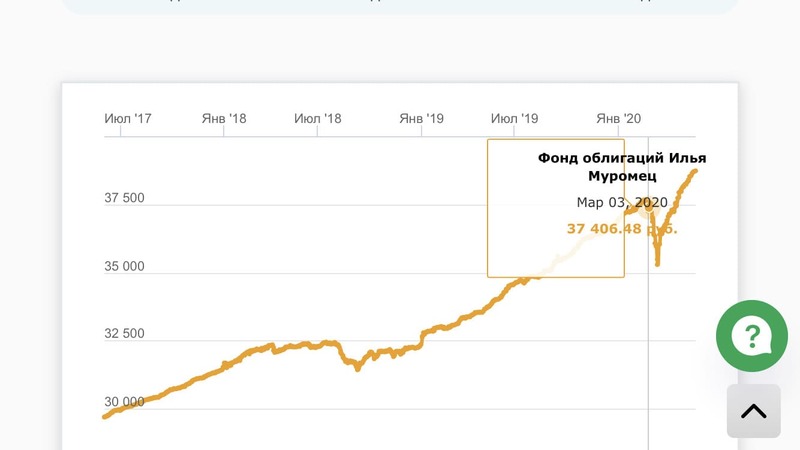Click the 35 000 value axis label
The height and width of the screenshot is (450, 800).
coord(125,266)
